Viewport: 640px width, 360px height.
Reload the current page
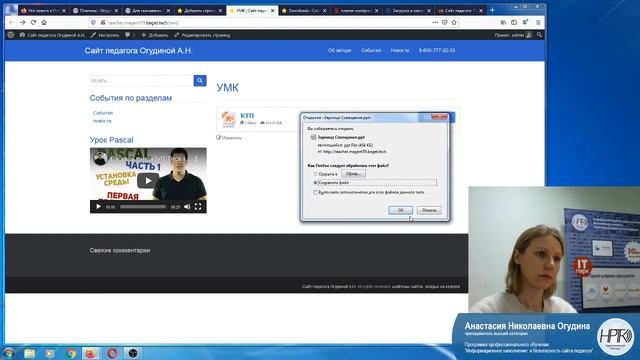click(x=33, y=22)
